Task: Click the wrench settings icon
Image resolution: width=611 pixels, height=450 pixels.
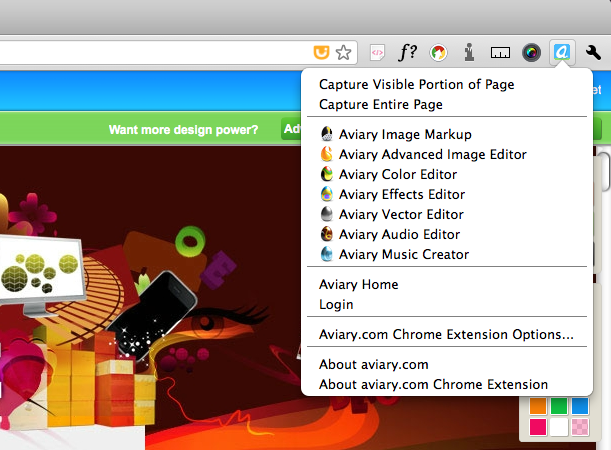Action: (x=593, y=52)
